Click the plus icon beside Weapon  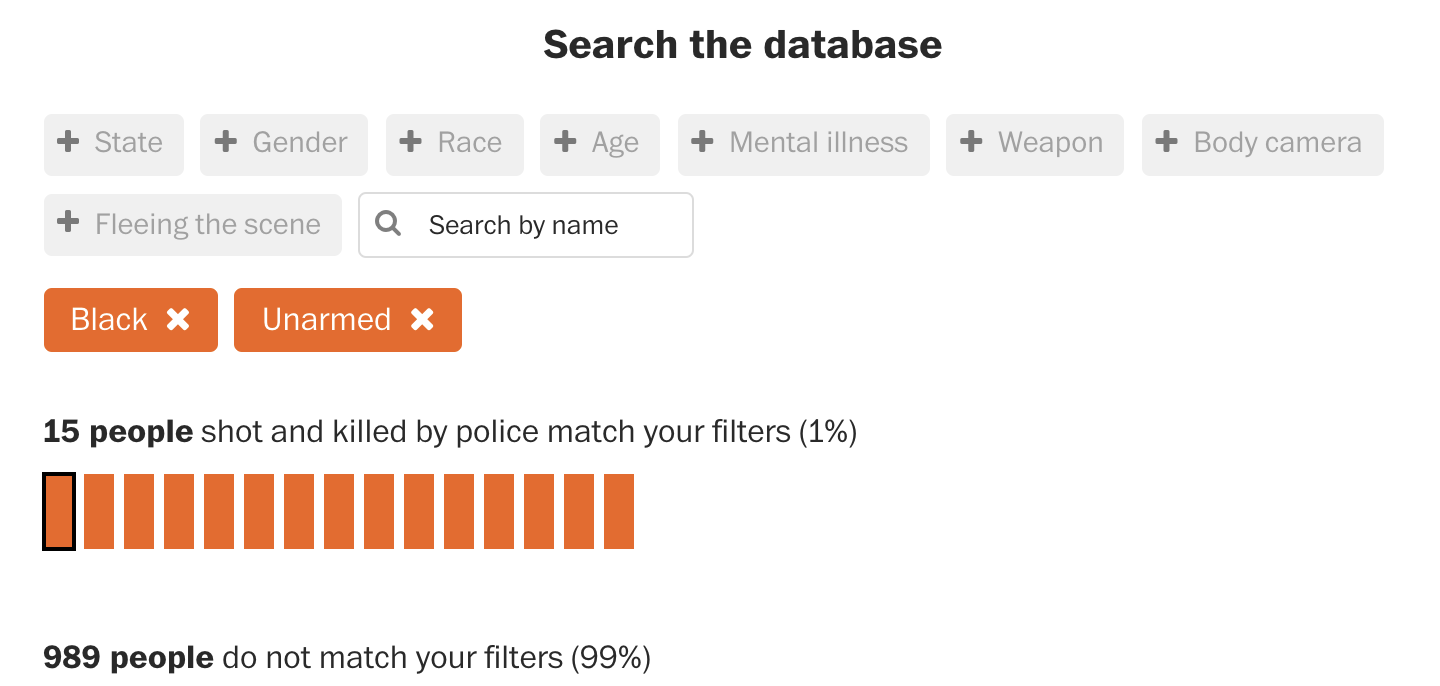(x=971, y=142)
